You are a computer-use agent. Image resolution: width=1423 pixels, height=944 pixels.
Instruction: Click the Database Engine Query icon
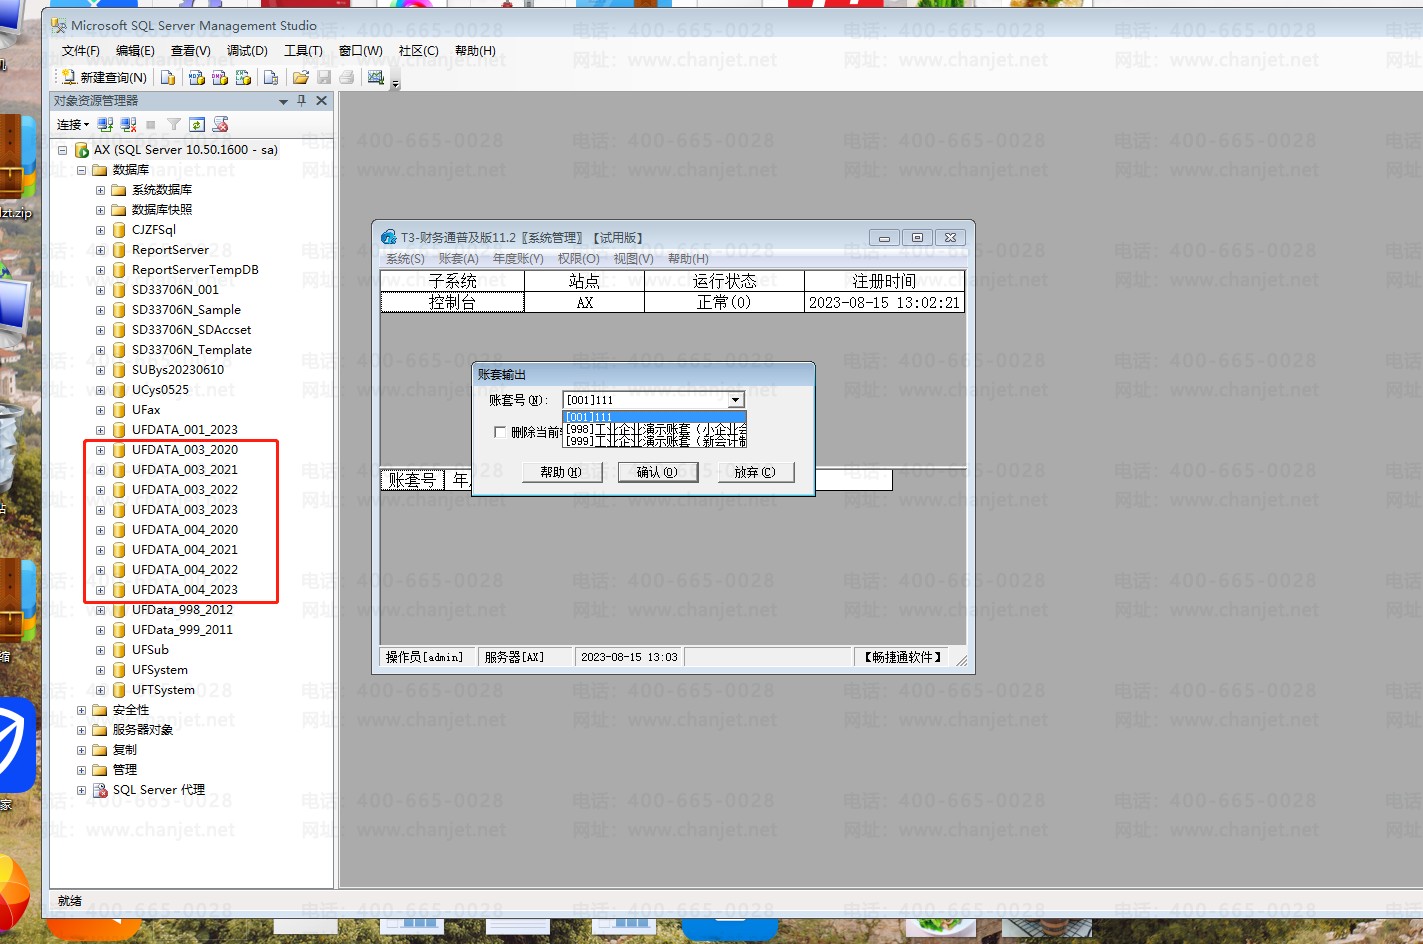[x=168, y=77]
